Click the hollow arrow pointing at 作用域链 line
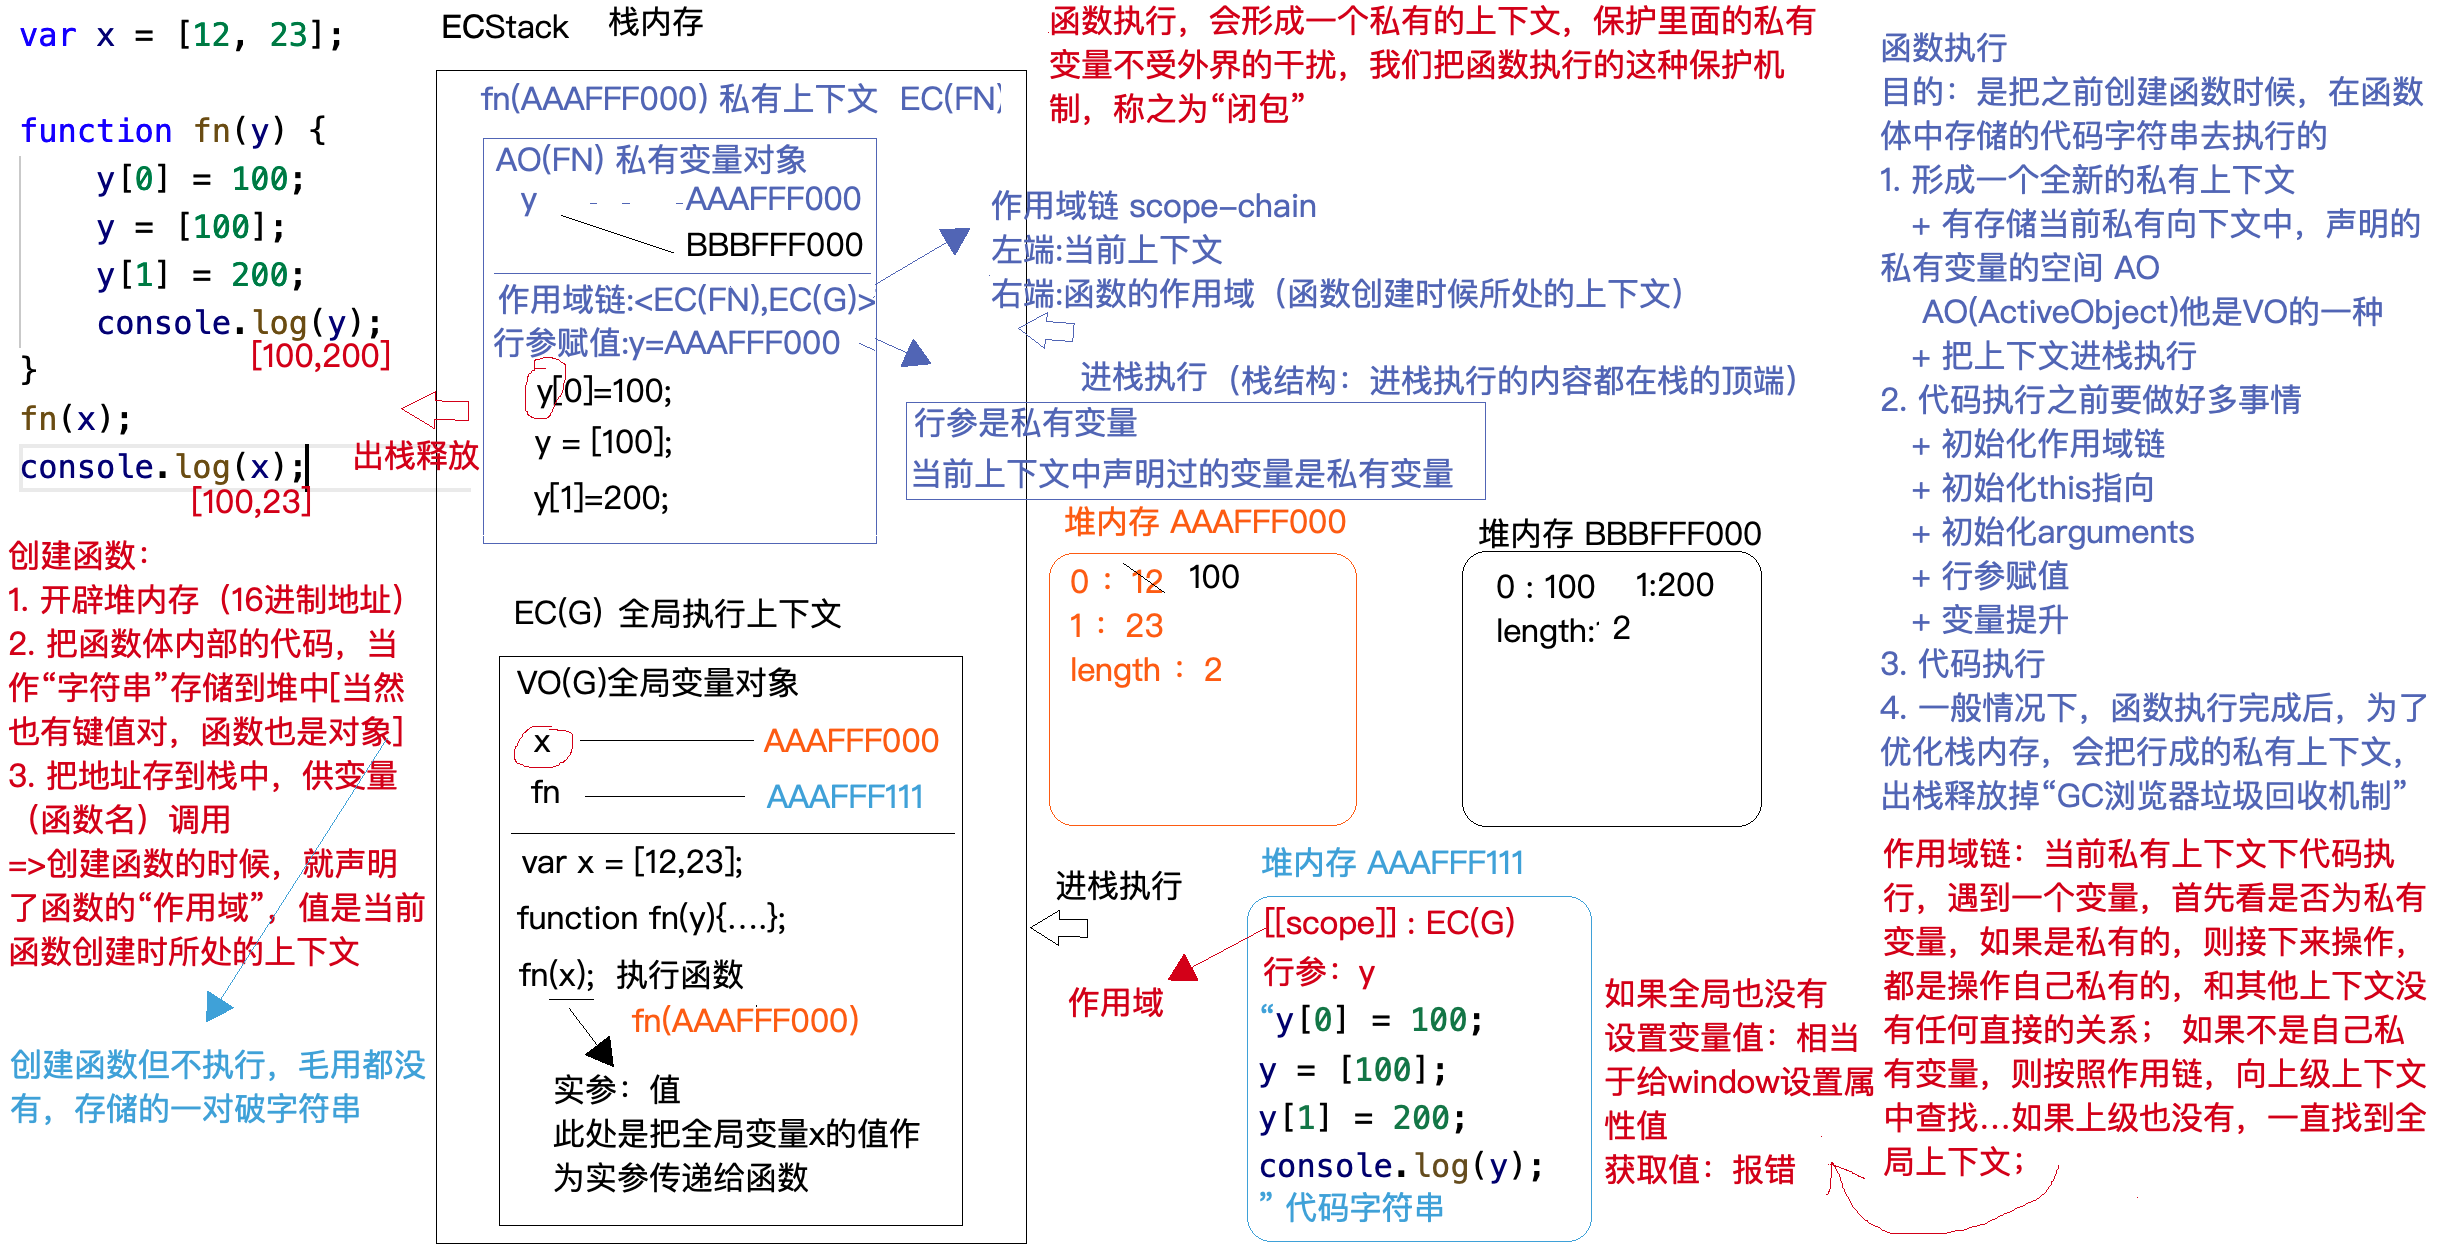This screenshot has height=1252, width=2460. click(x=1045, y=330)
